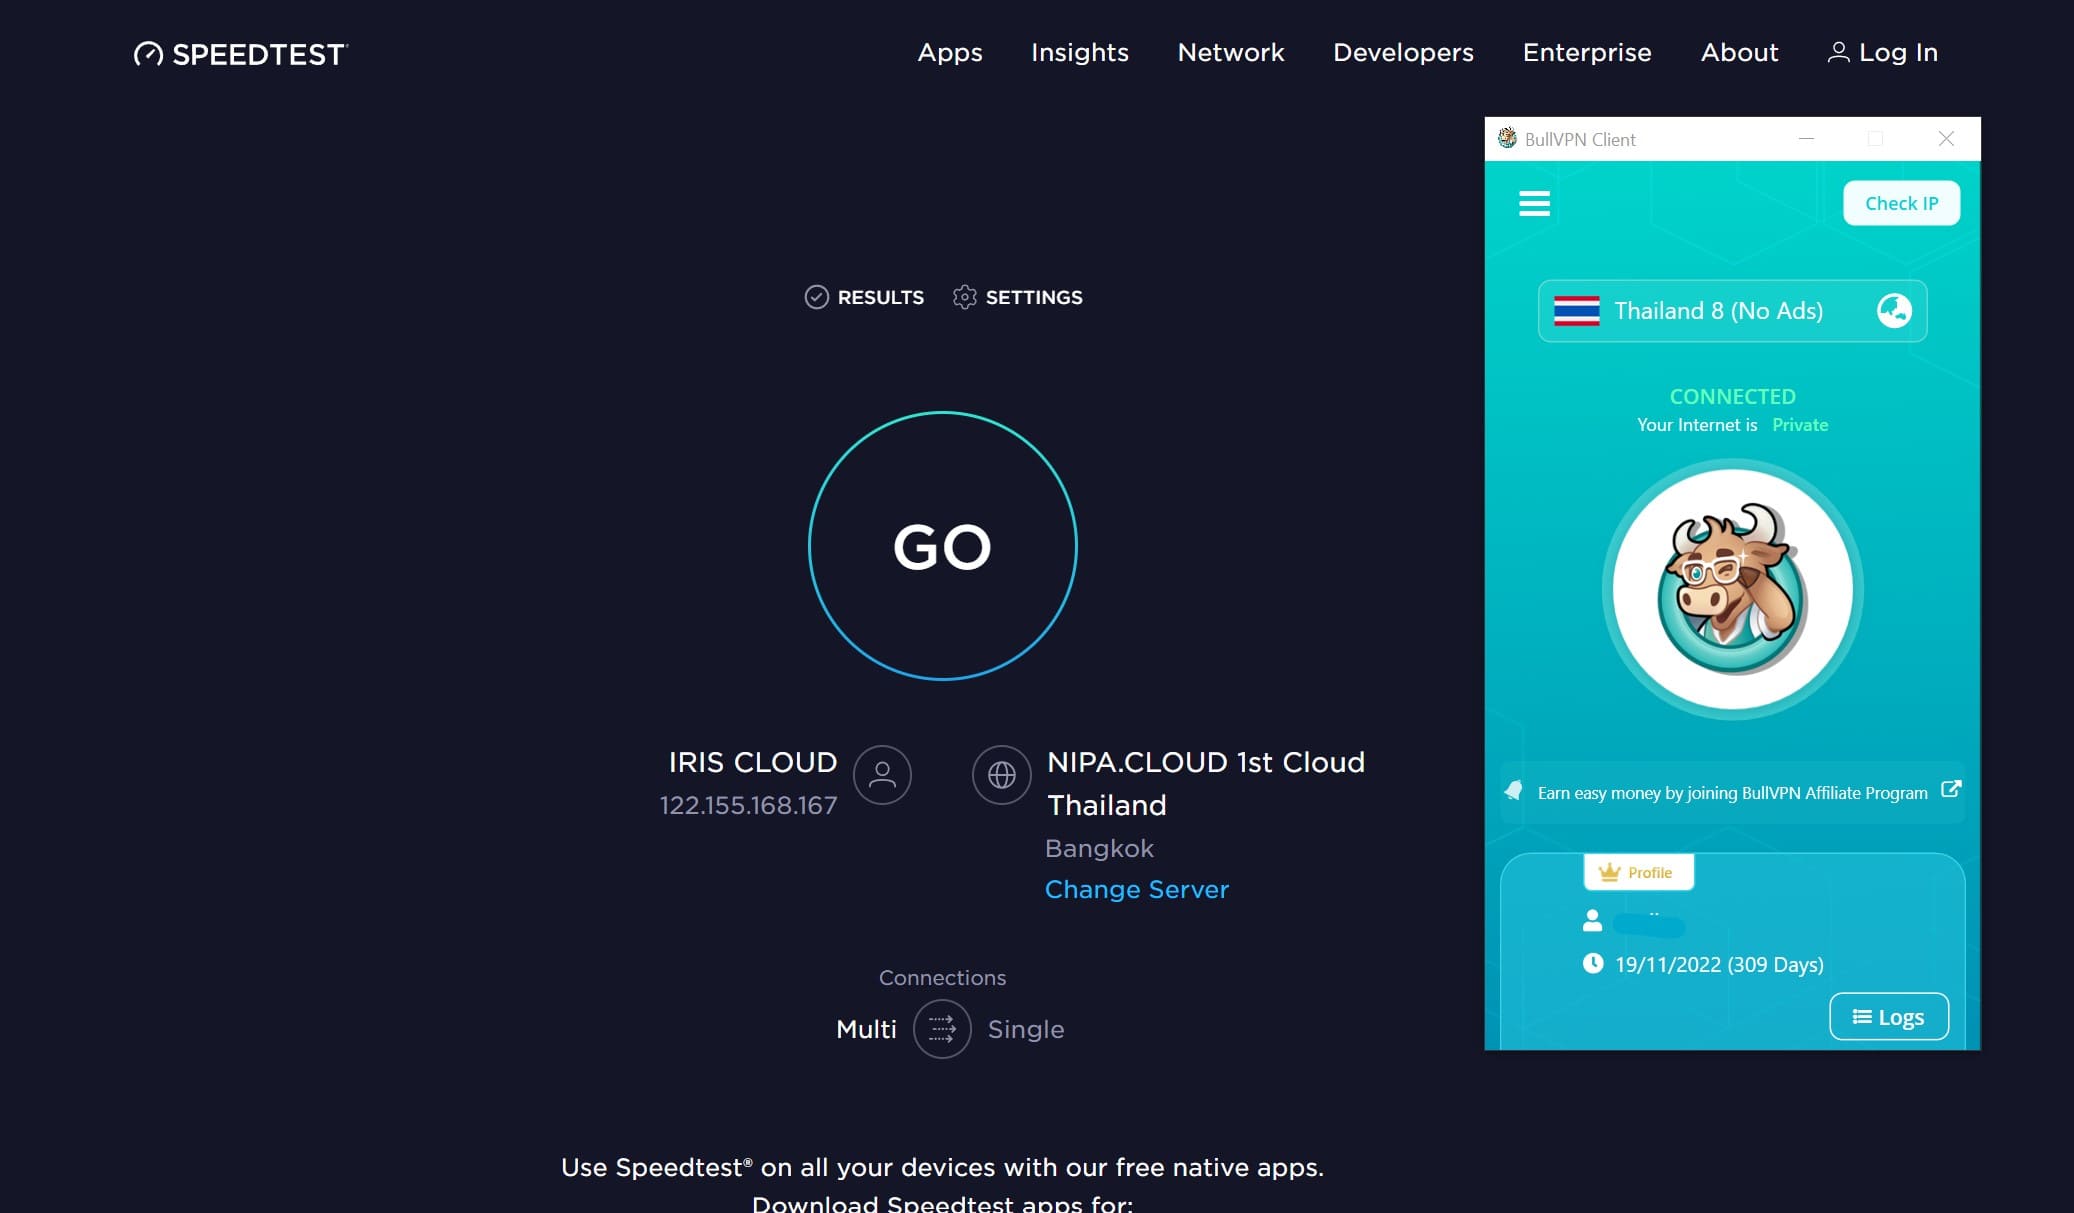Click expiry date 19/11/2022 (309 Days)

coord(1719,964)
